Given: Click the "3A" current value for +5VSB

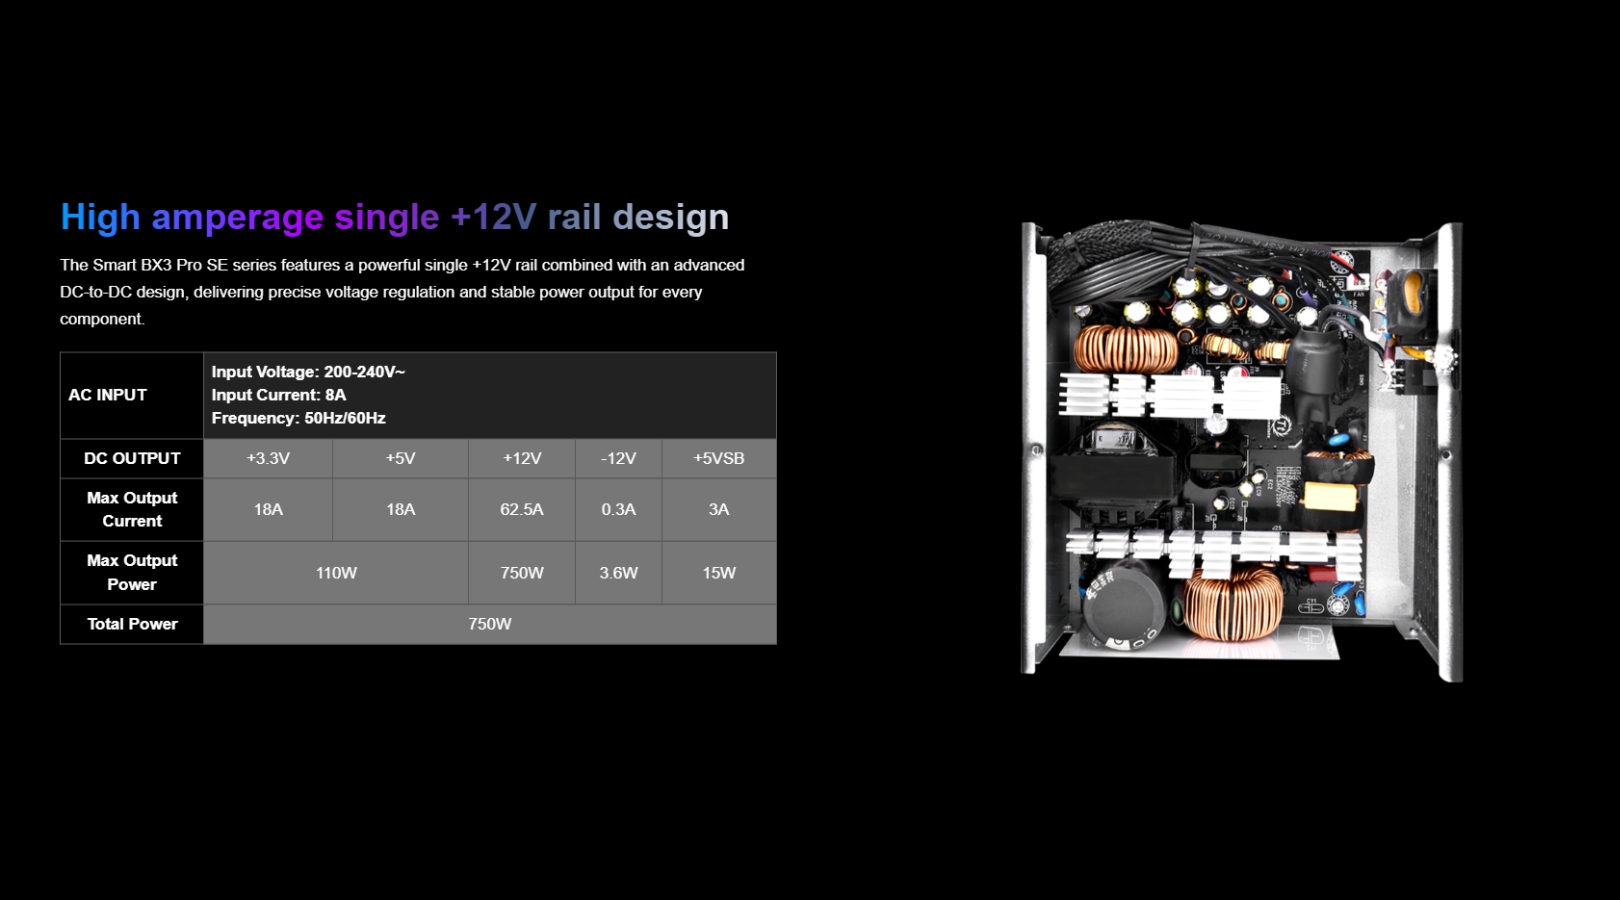Looking at the screenshot, I should pyautogui.click(x=719, y=510).
